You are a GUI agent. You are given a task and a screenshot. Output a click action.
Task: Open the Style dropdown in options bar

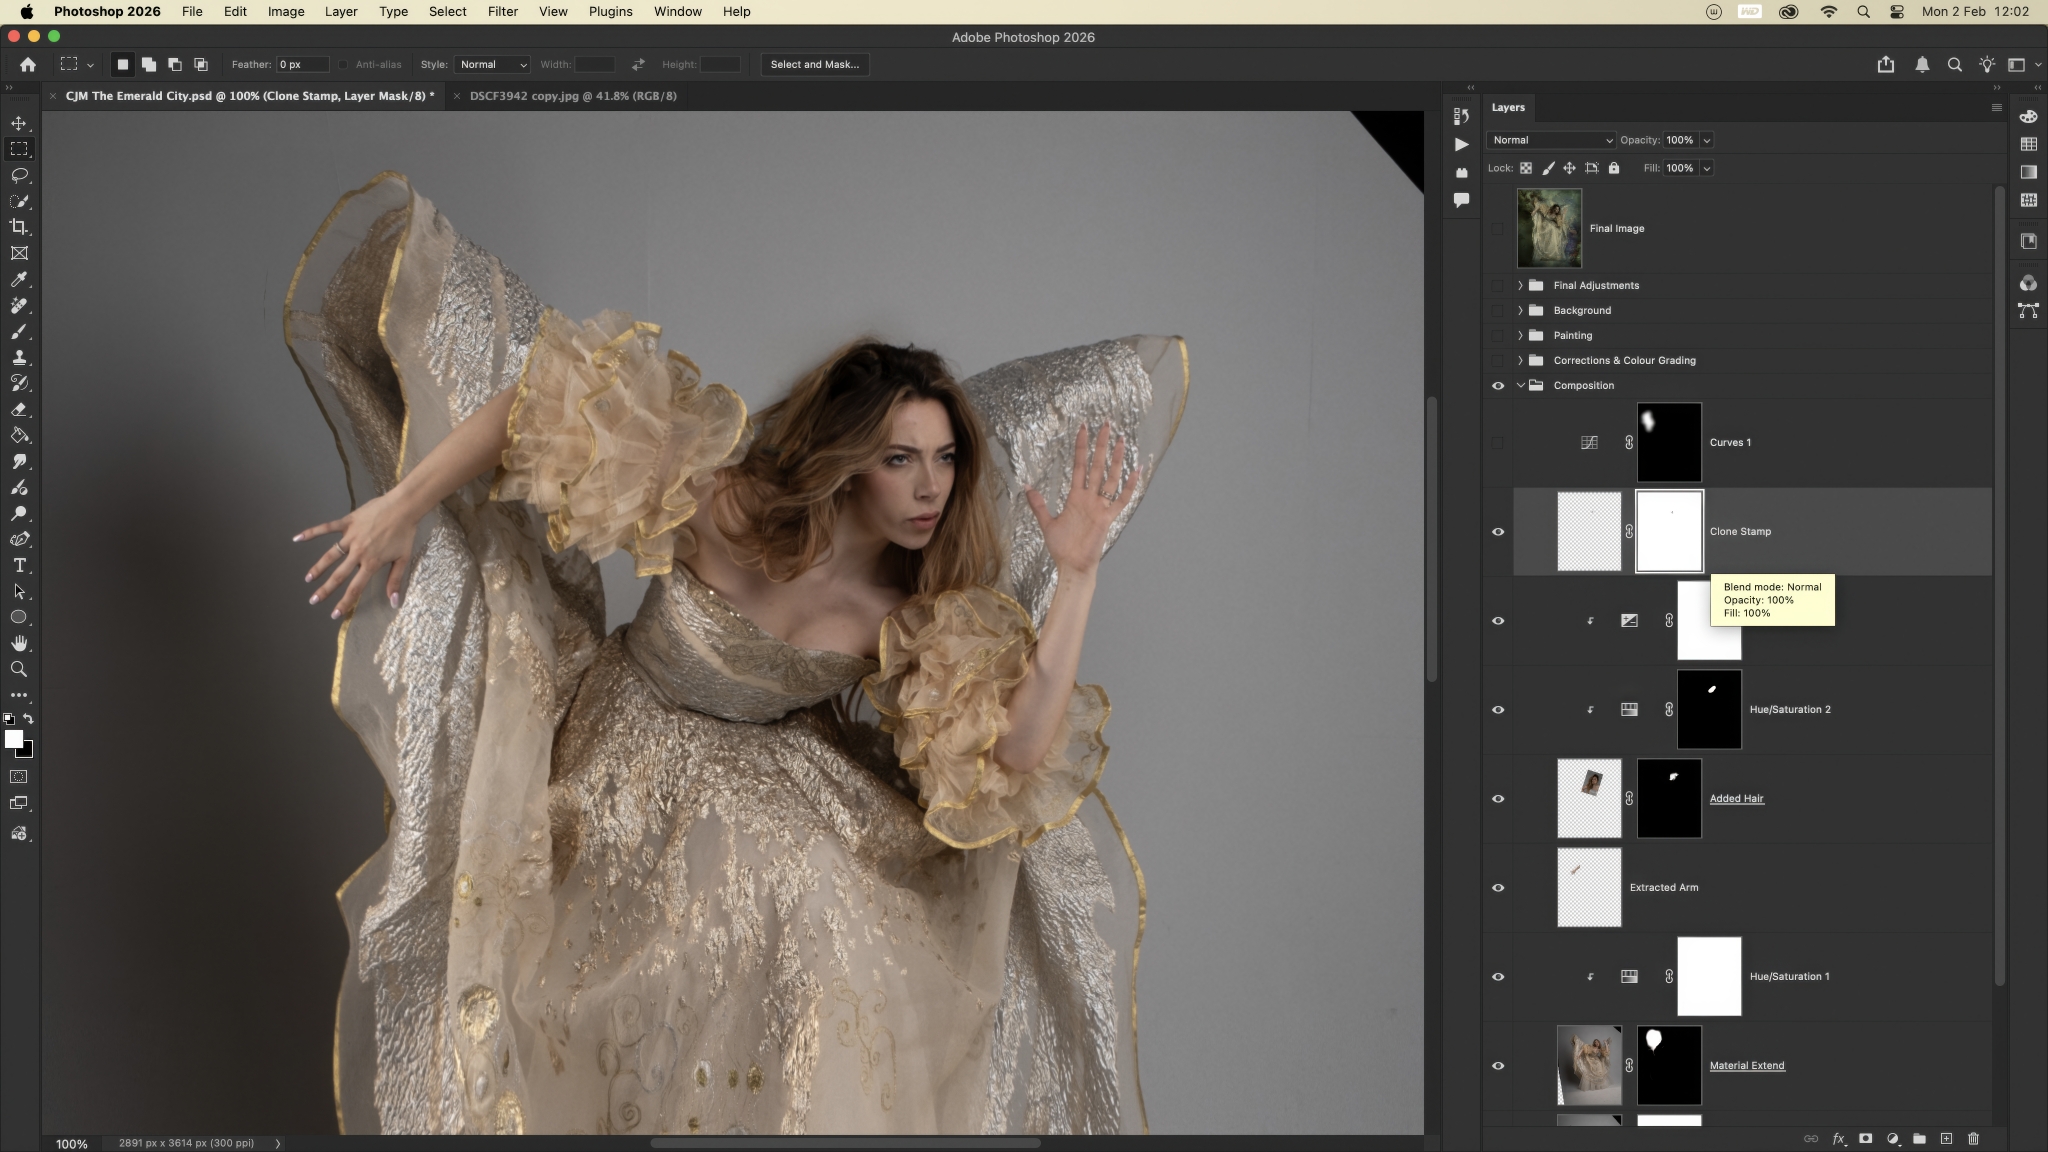(x=492, y=64)
